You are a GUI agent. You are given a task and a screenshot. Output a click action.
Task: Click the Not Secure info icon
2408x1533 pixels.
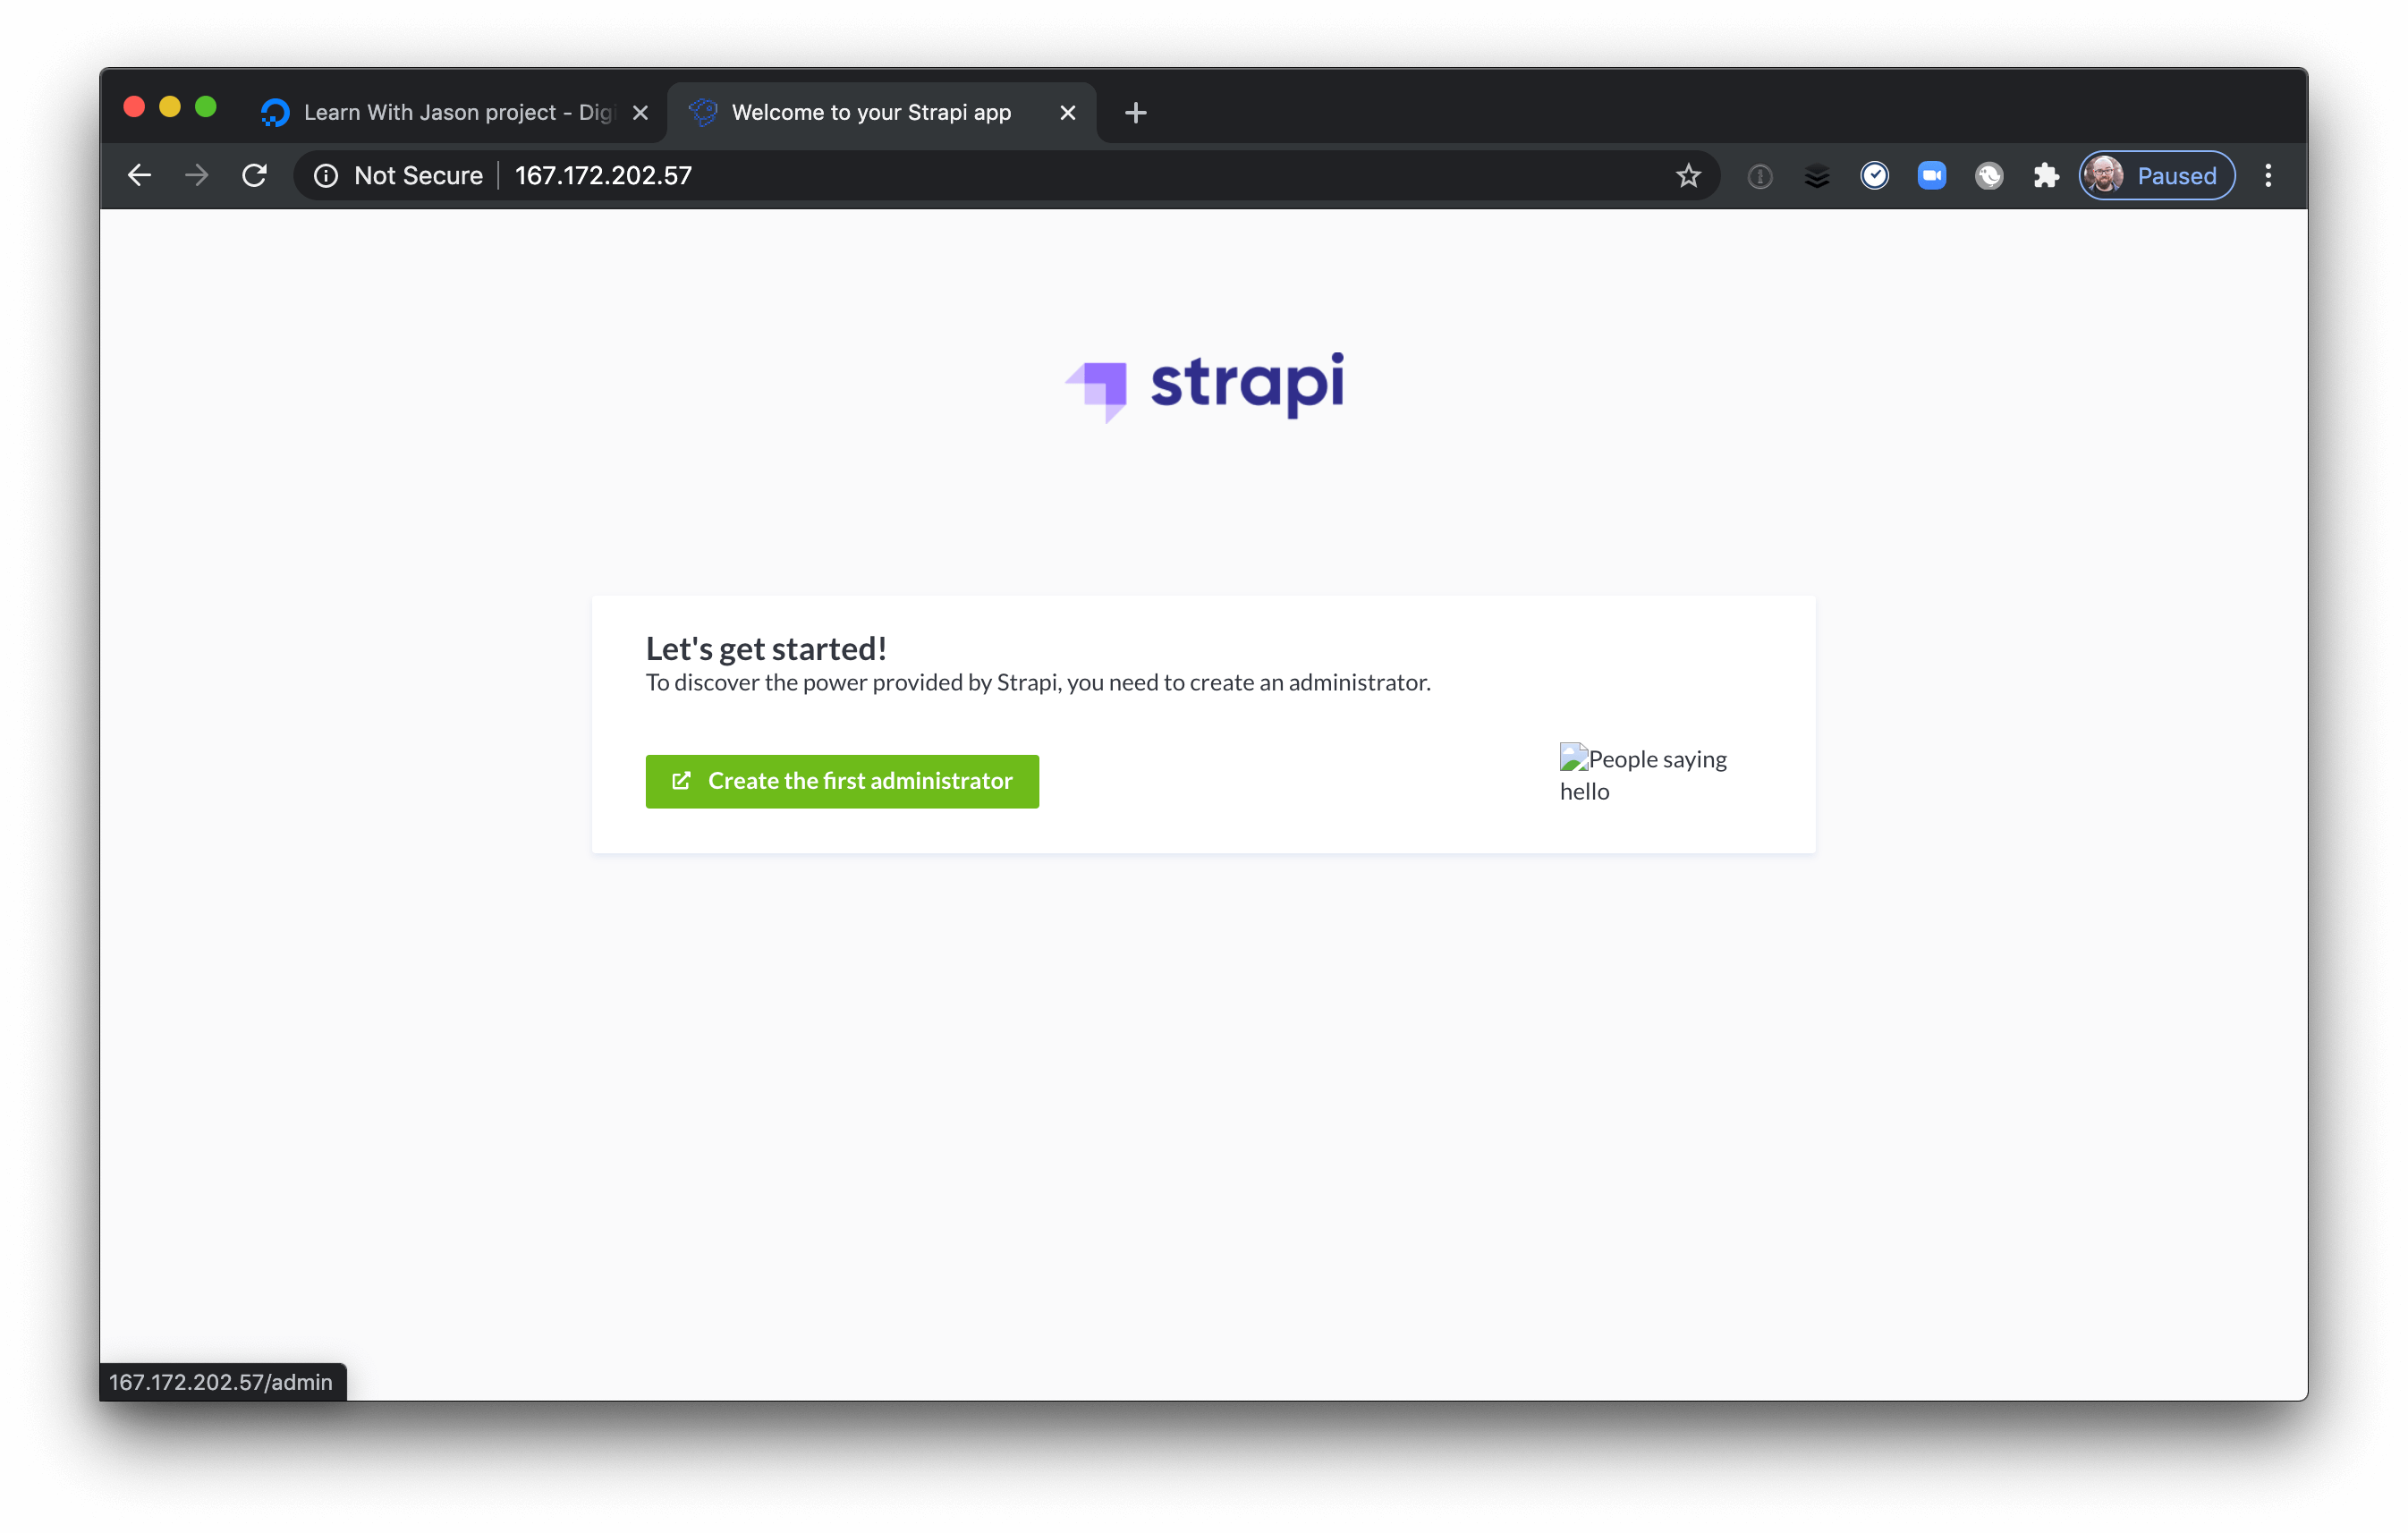click(x=326, y=175)
